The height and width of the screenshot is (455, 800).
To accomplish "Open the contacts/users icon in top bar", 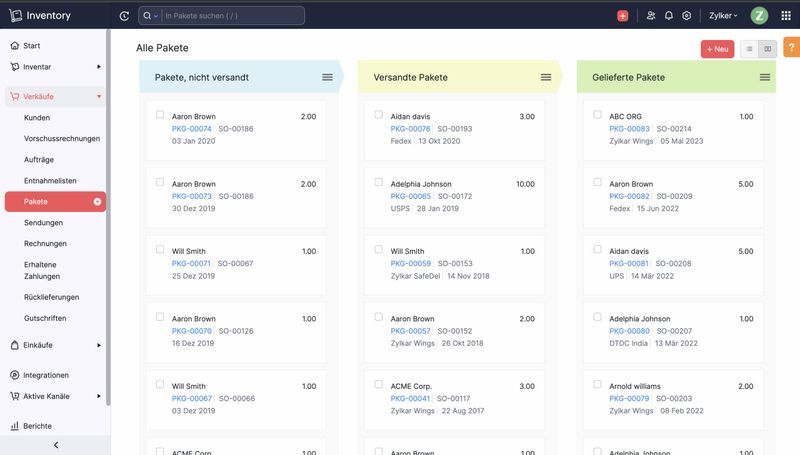I will pyautogui.click(x=651, y=16).
